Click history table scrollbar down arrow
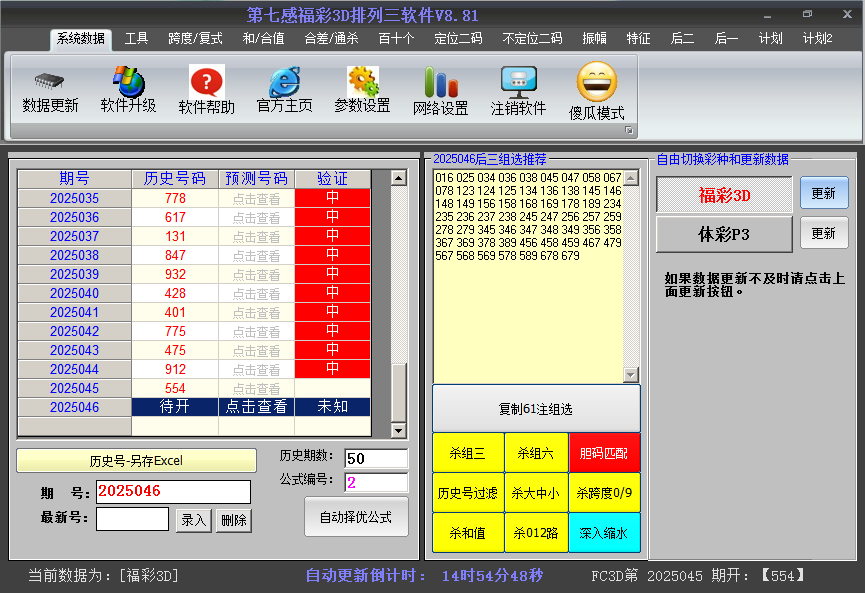Viewport: 865px width, 593px height. [398, 430]
